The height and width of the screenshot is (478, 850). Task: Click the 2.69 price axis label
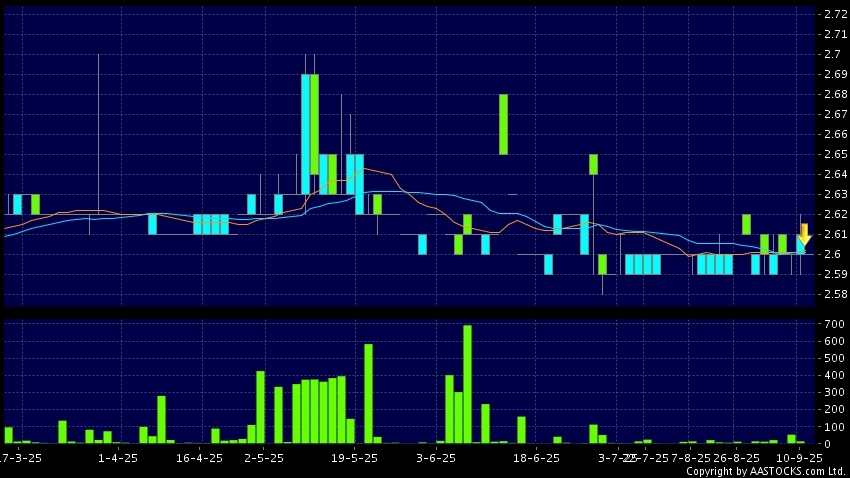[x=835, y=74]
